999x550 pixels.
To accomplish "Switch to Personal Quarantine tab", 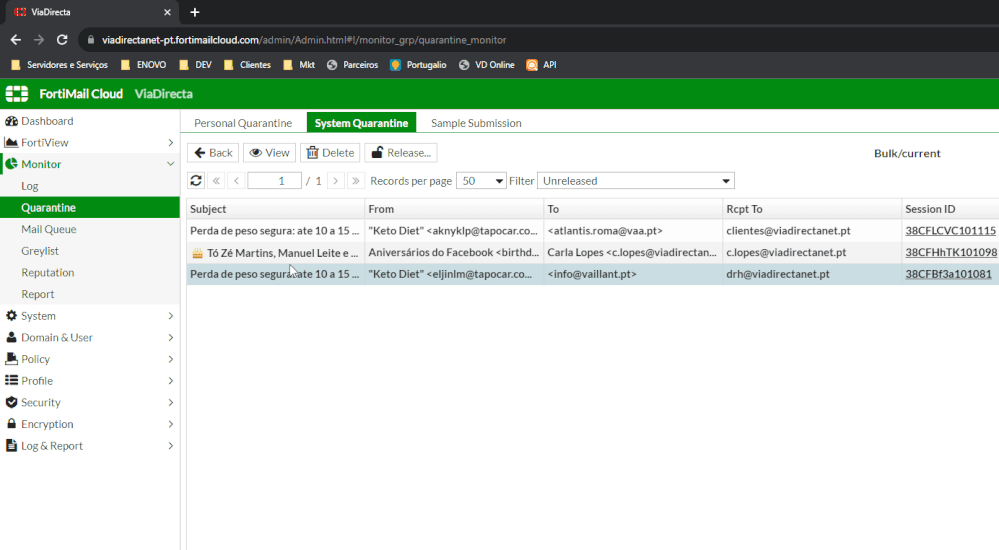I will 243,123.
